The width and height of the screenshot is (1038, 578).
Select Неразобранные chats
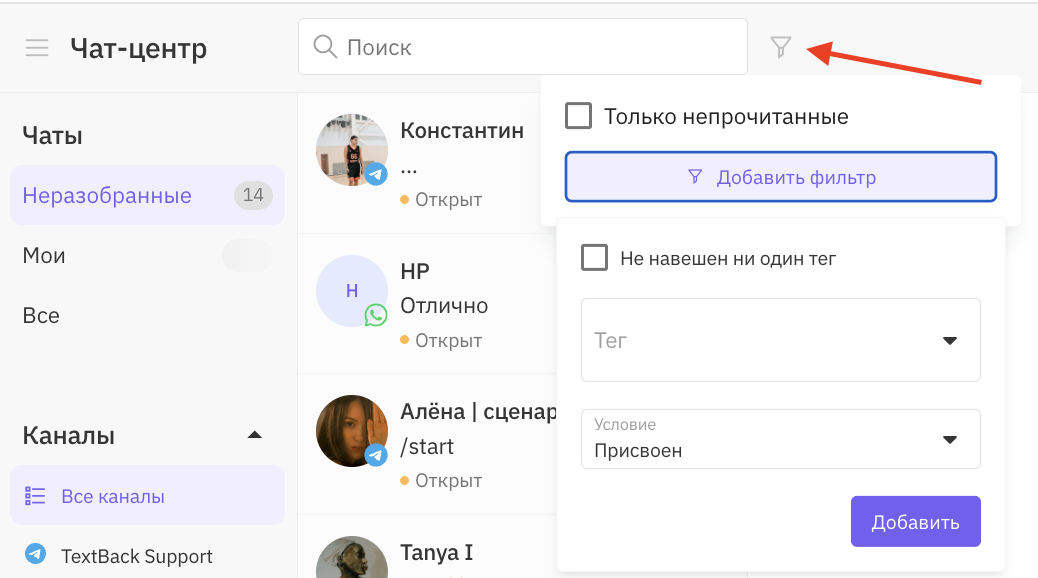click(x=107, y=195)
